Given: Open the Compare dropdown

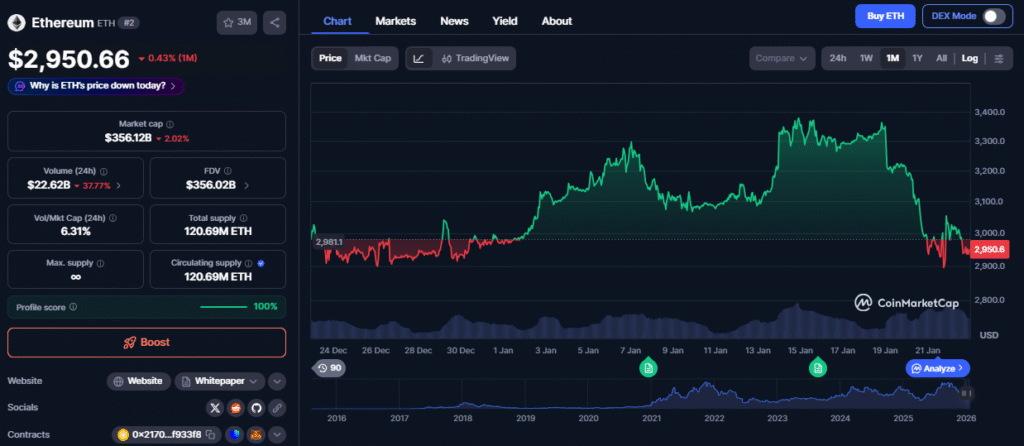Looking at the screenshot, I should tap(781, 58).
